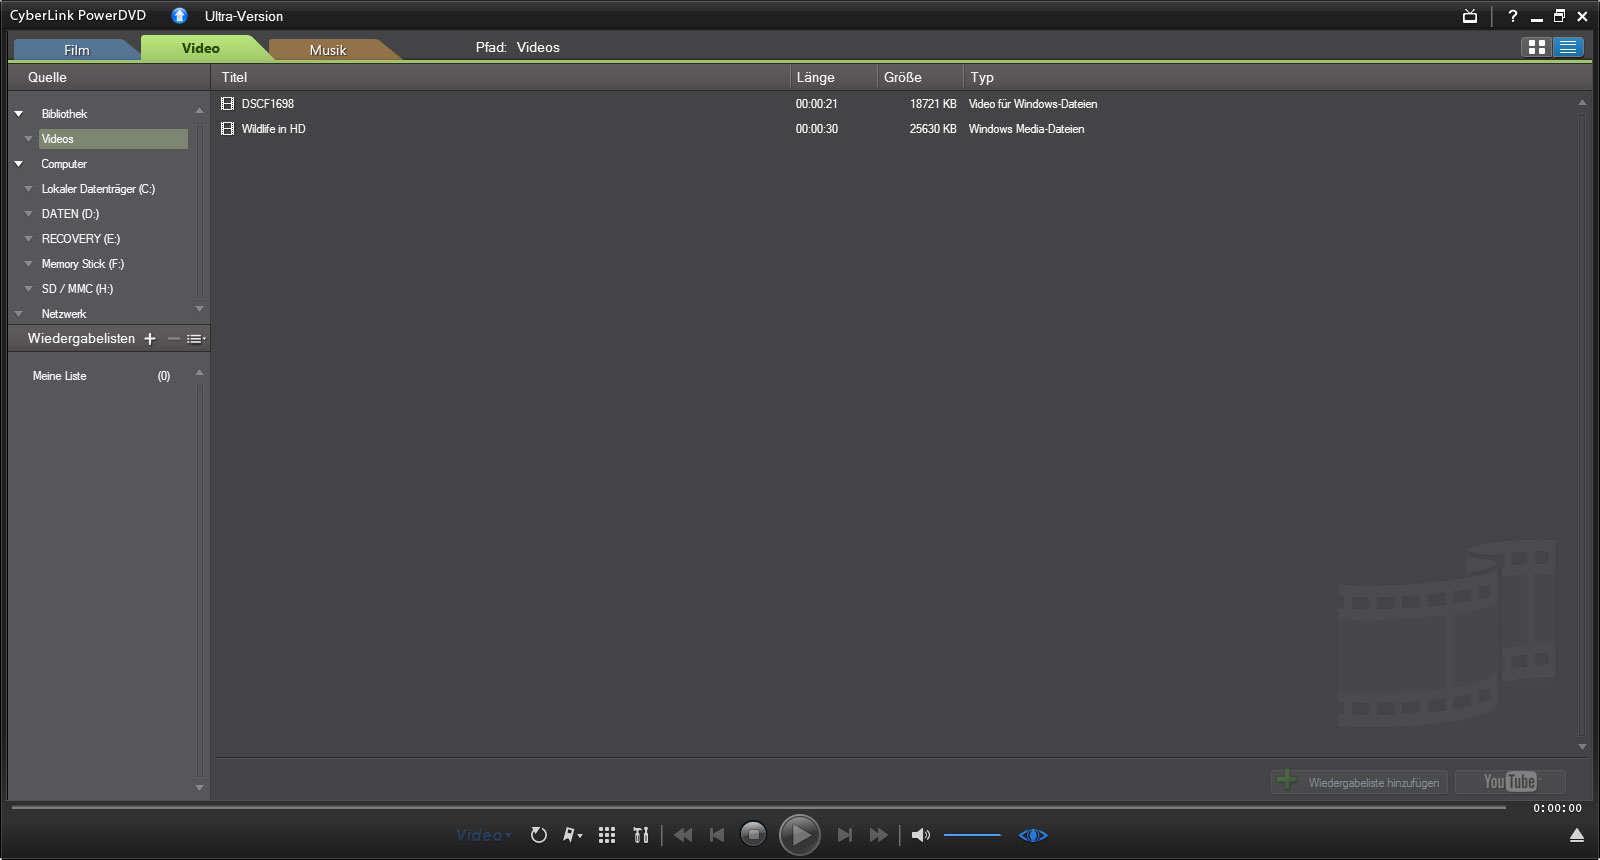The height and width of the screenshot is (860, 1600).
Task: Go to previous track button
Action: (717, 835)
